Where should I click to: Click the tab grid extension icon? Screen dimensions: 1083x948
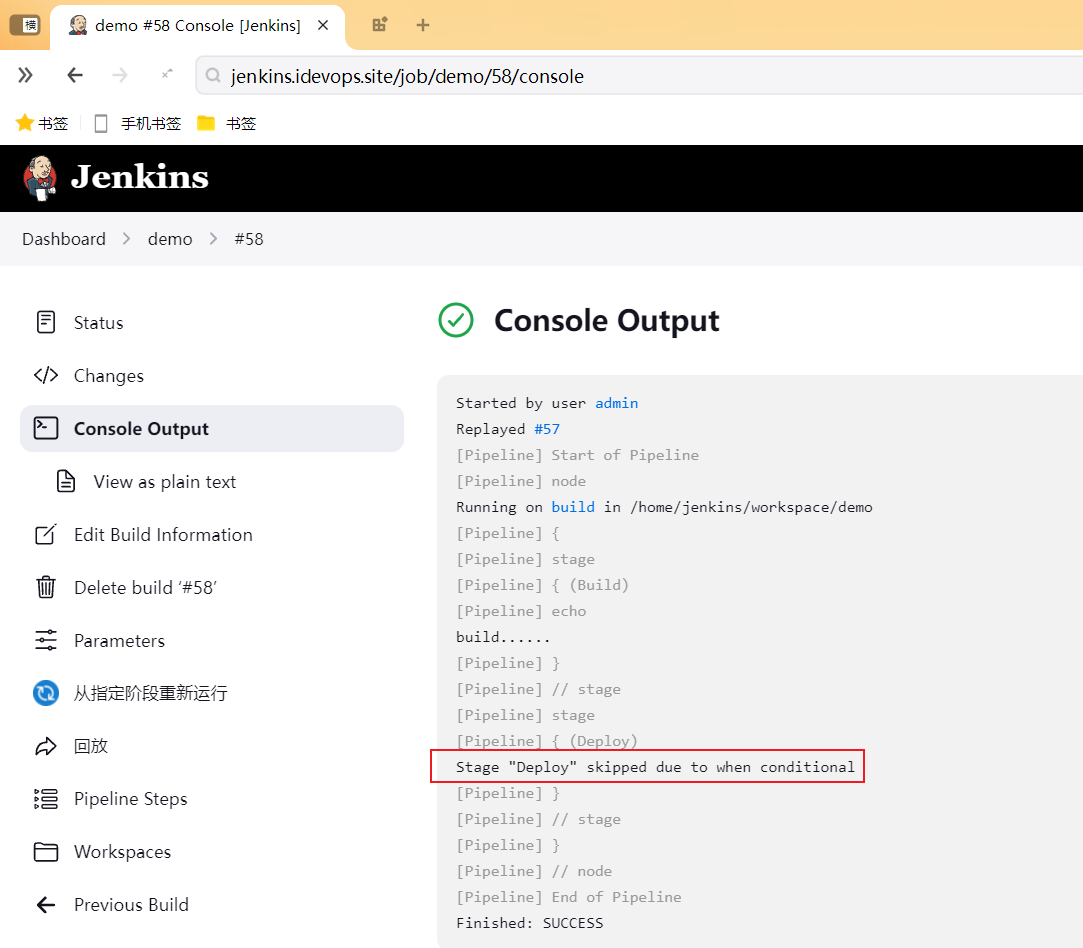380,25
